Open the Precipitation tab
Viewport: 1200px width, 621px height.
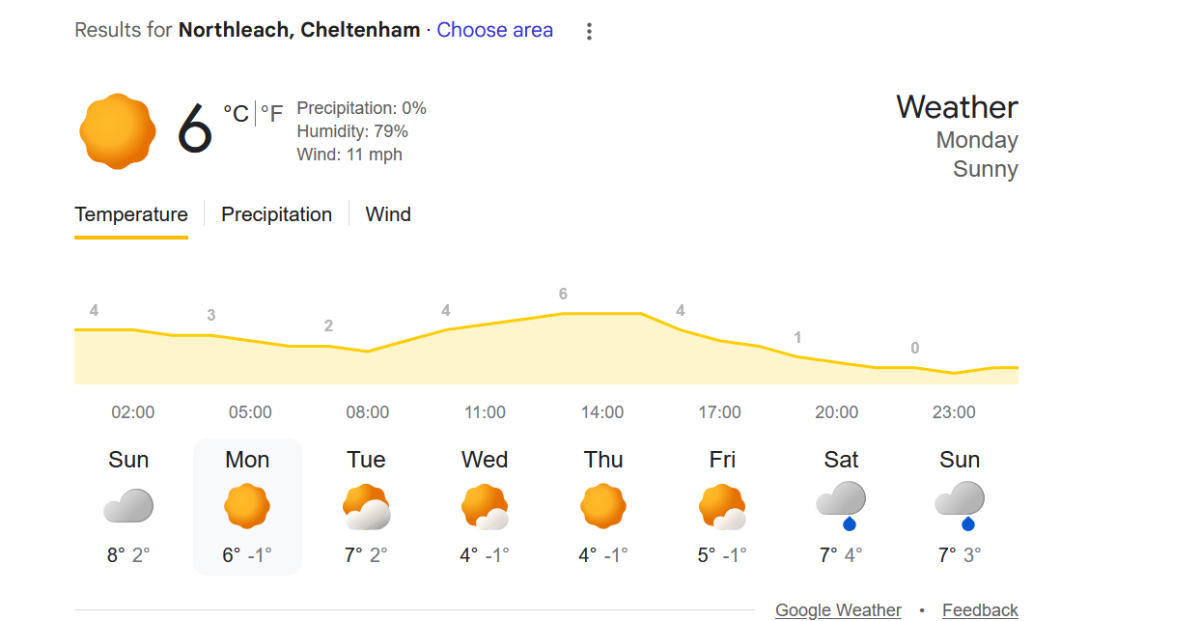tap(276, 214)
